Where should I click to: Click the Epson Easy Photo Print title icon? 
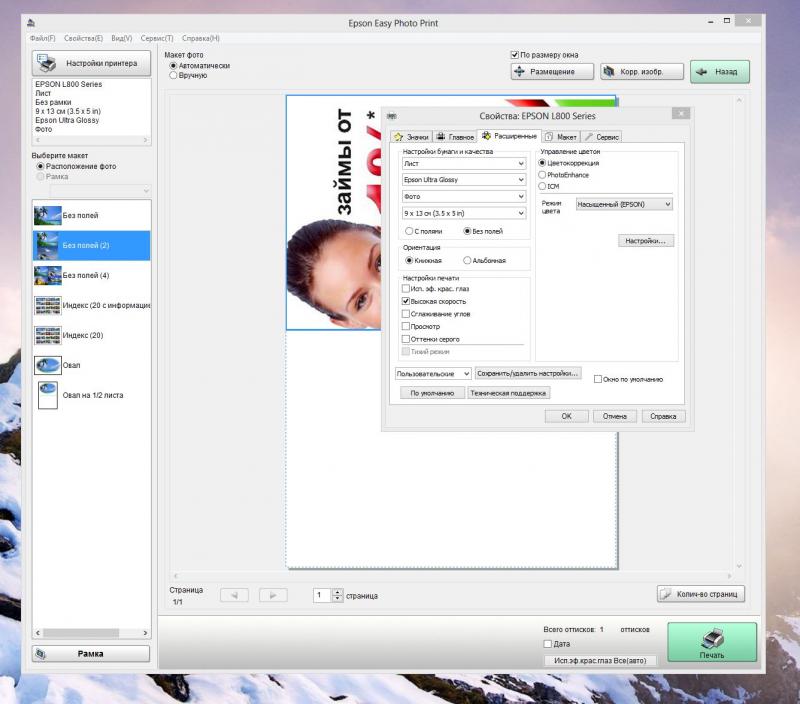[31, 23]
